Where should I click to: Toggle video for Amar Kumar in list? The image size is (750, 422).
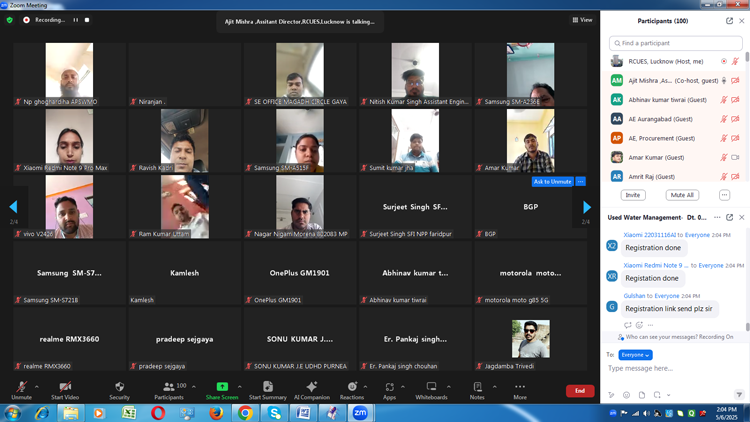[735, 157]
